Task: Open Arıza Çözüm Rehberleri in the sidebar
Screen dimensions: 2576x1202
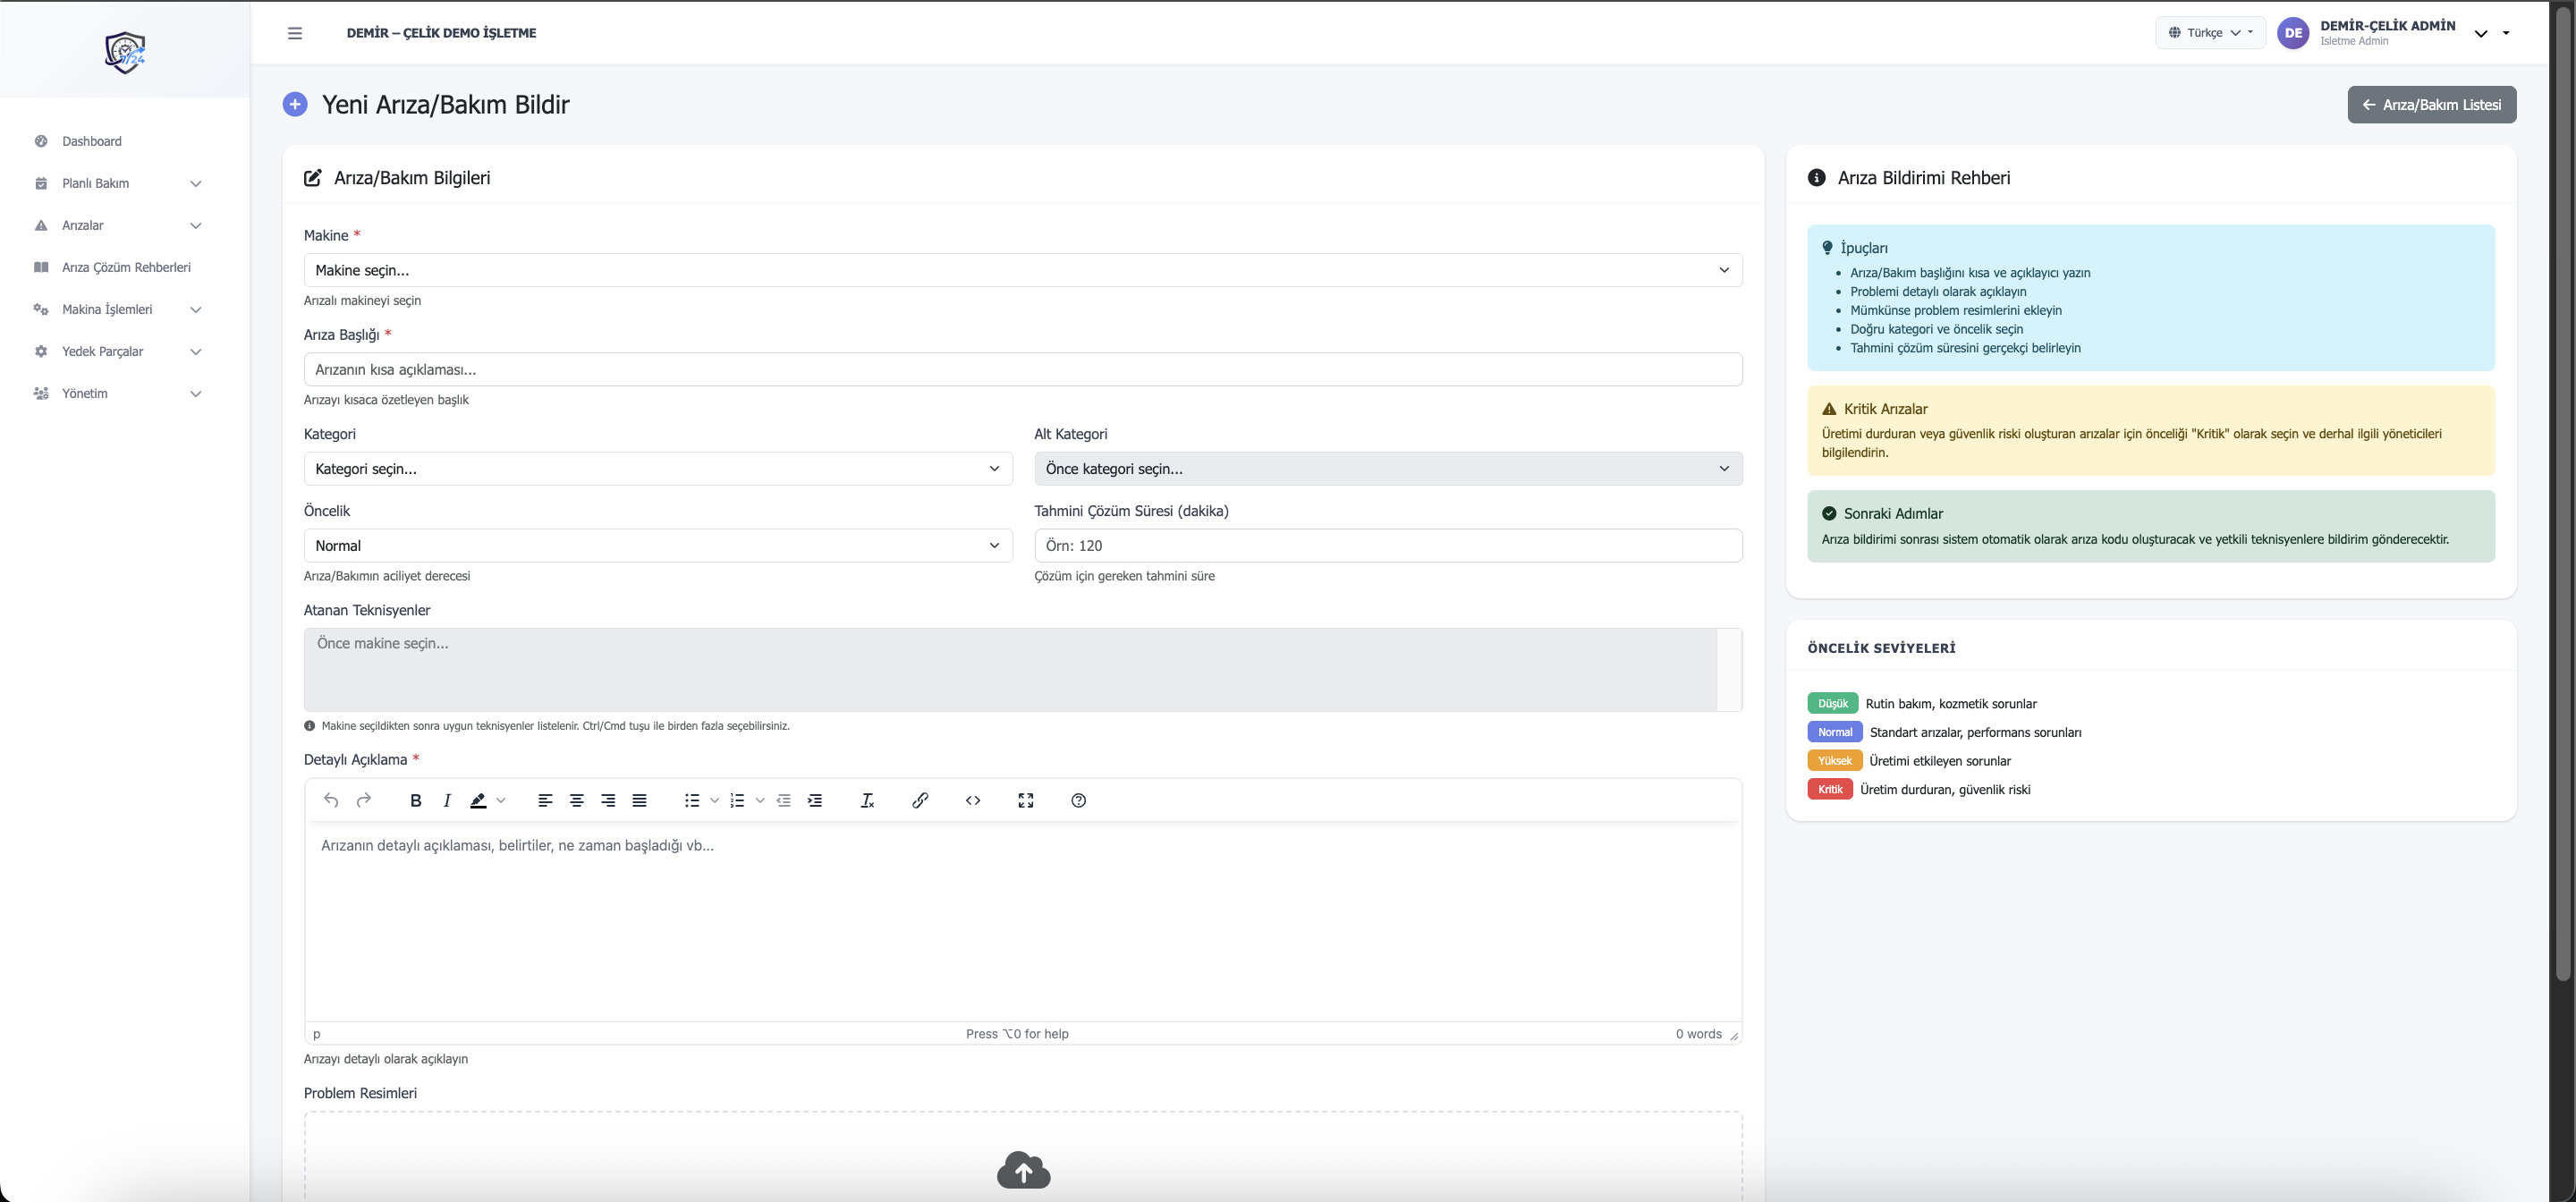Action: tap(126, 267)
